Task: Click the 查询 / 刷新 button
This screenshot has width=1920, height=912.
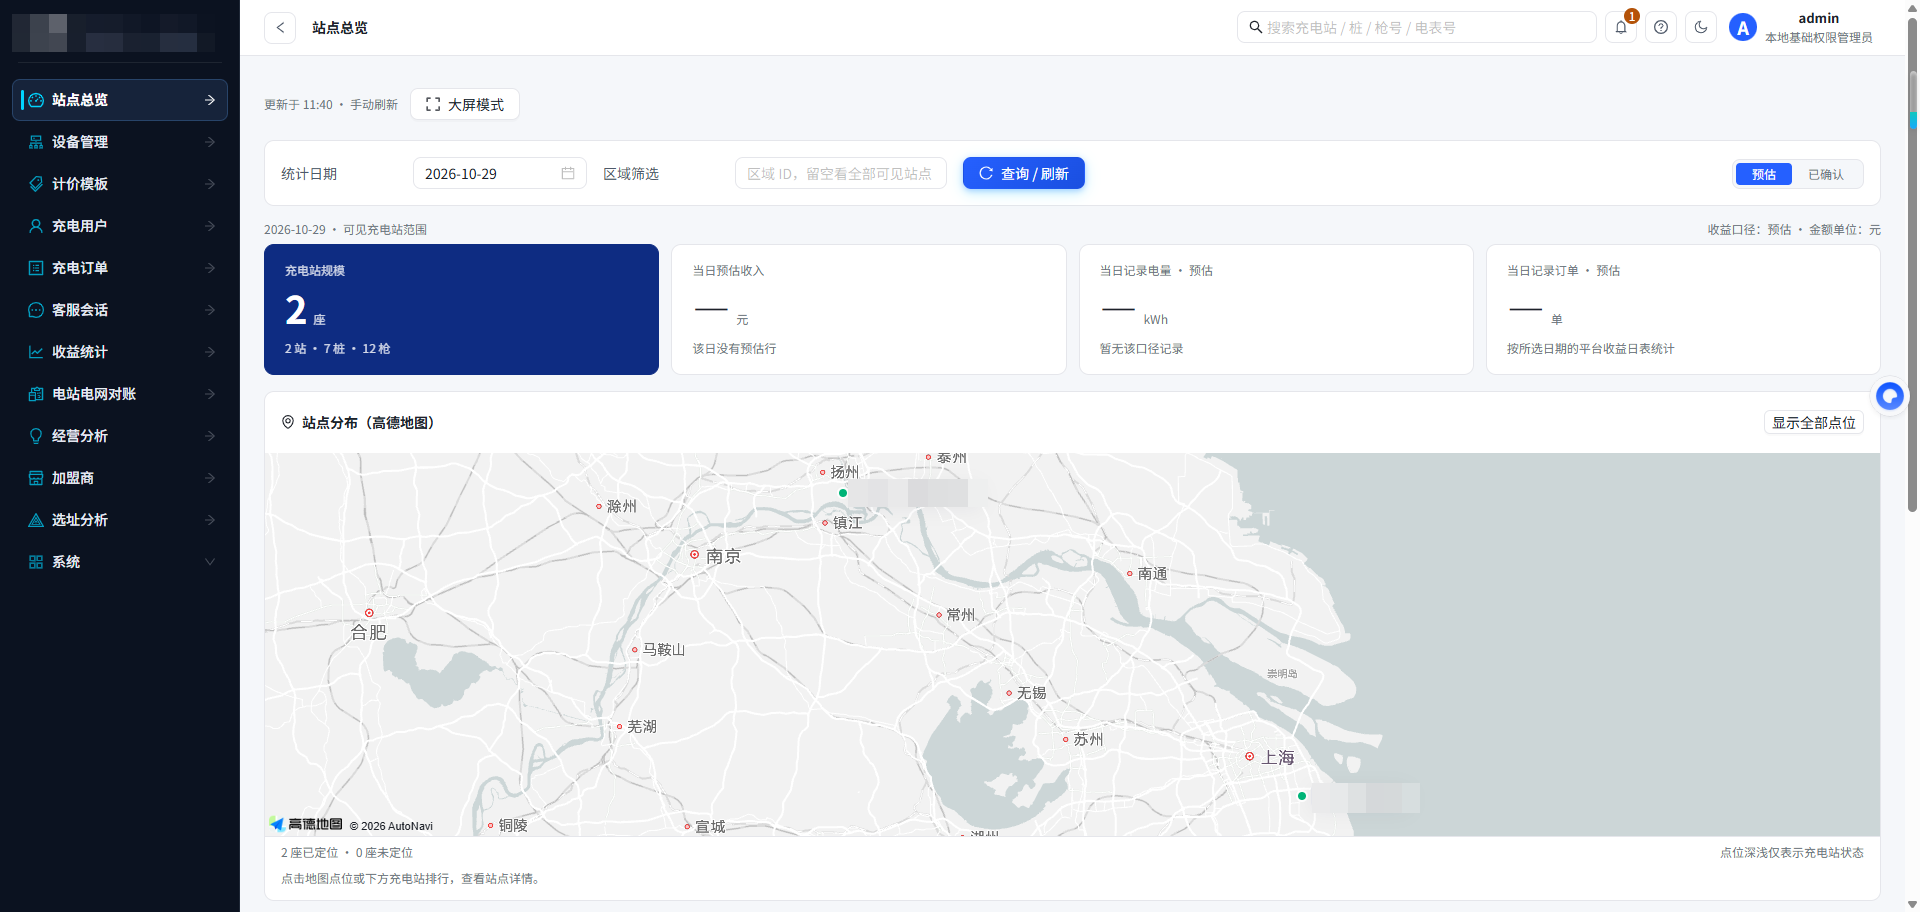Action: pyautogui.click(x=1024, y=173)
